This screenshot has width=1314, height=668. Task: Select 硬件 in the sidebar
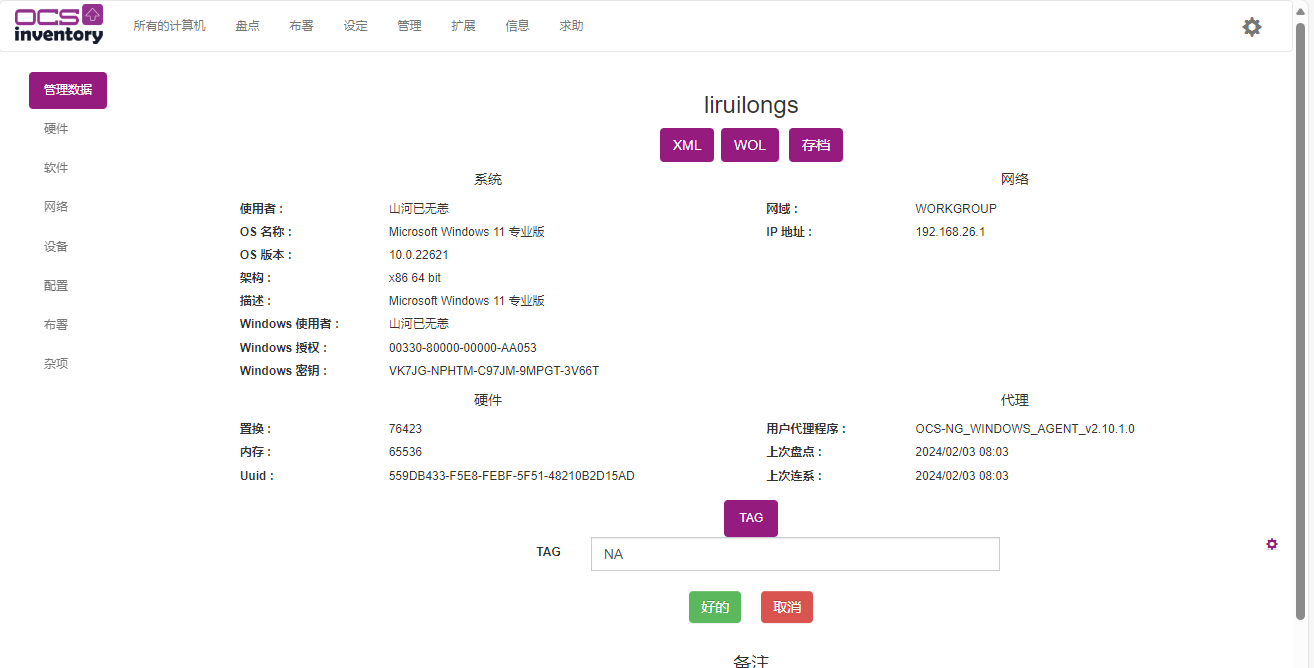pos(56,129)
